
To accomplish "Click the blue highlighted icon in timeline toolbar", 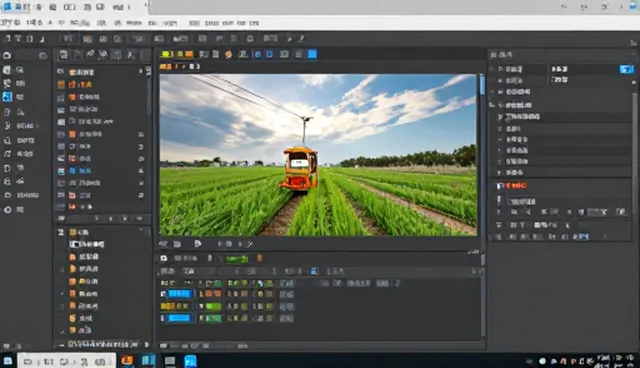I will click(314, 271).
